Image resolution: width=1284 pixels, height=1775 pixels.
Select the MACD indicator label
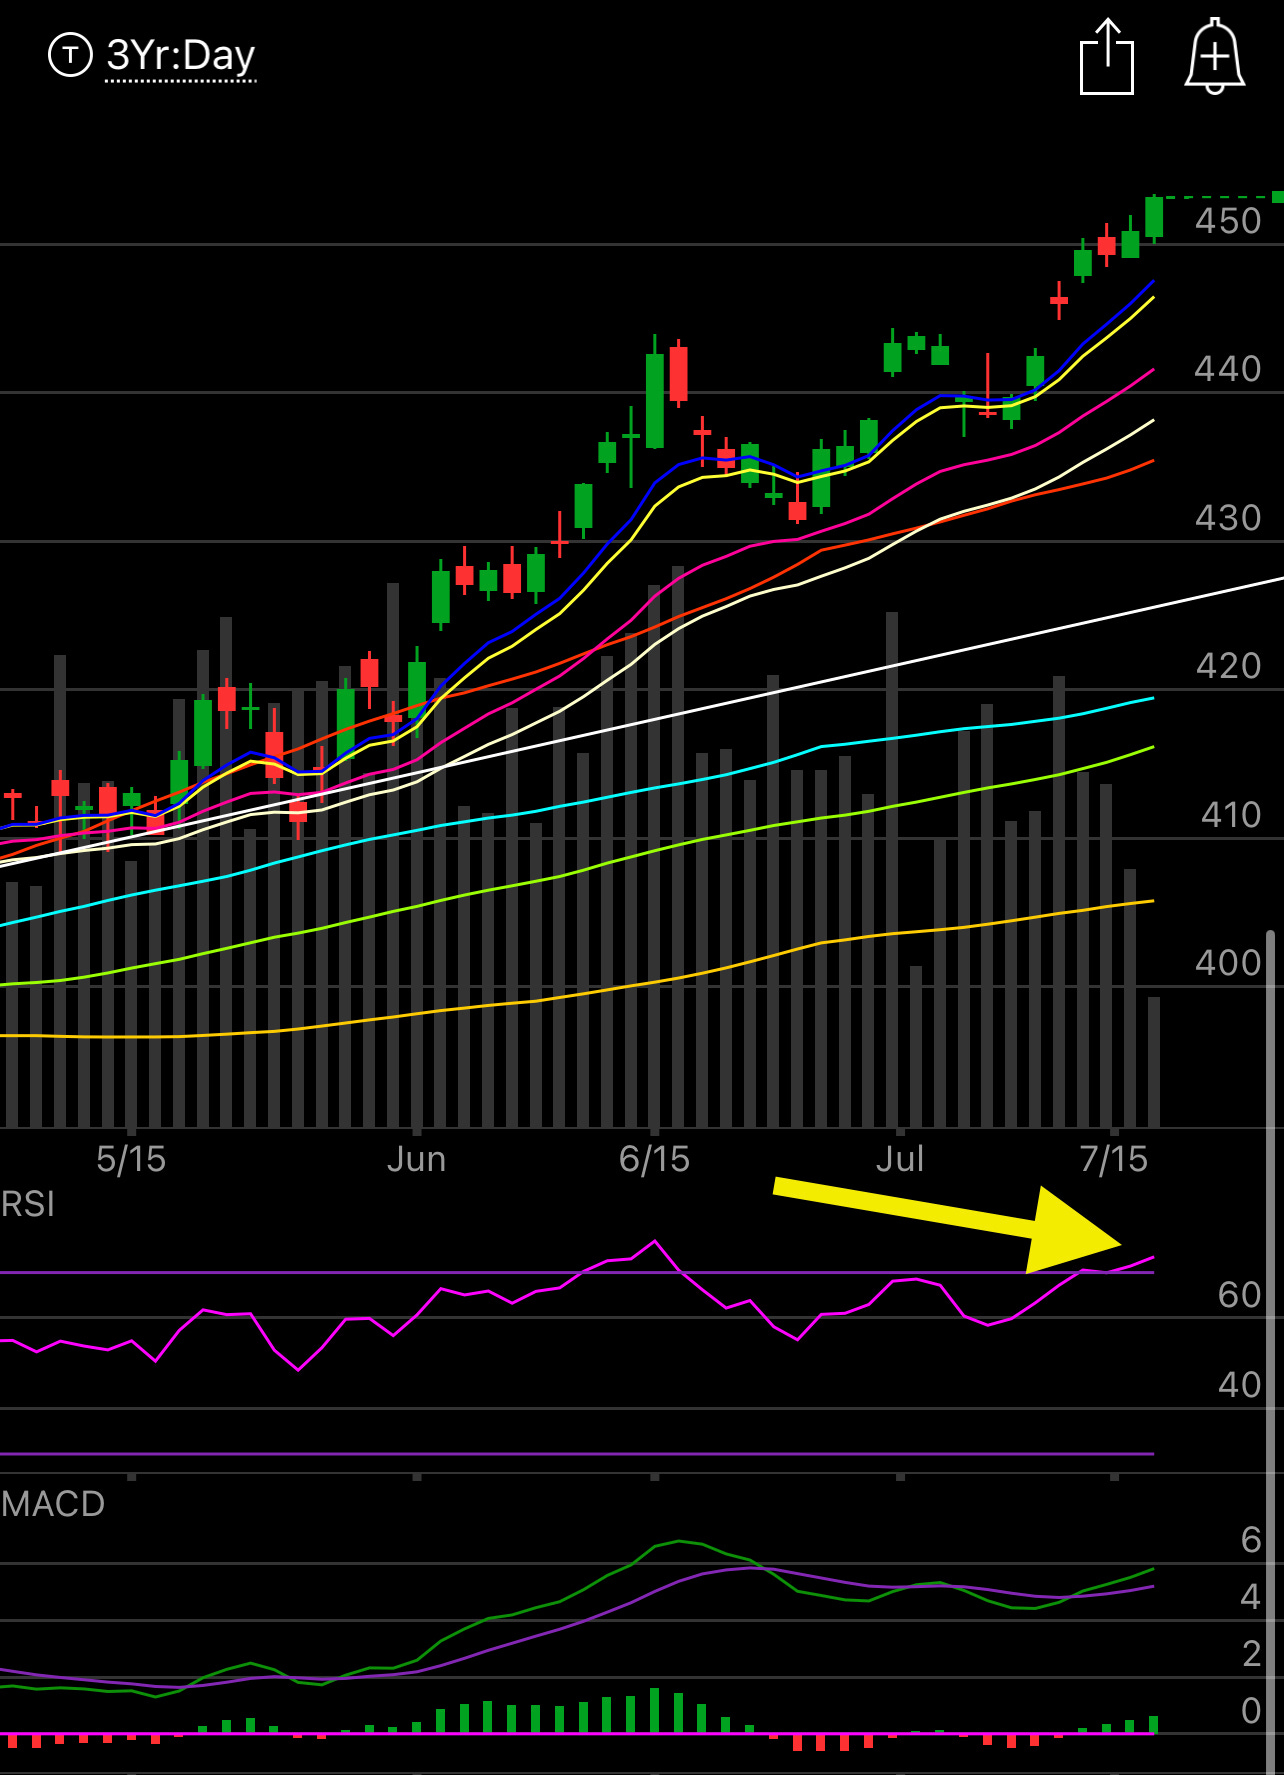click(53, 1504)
